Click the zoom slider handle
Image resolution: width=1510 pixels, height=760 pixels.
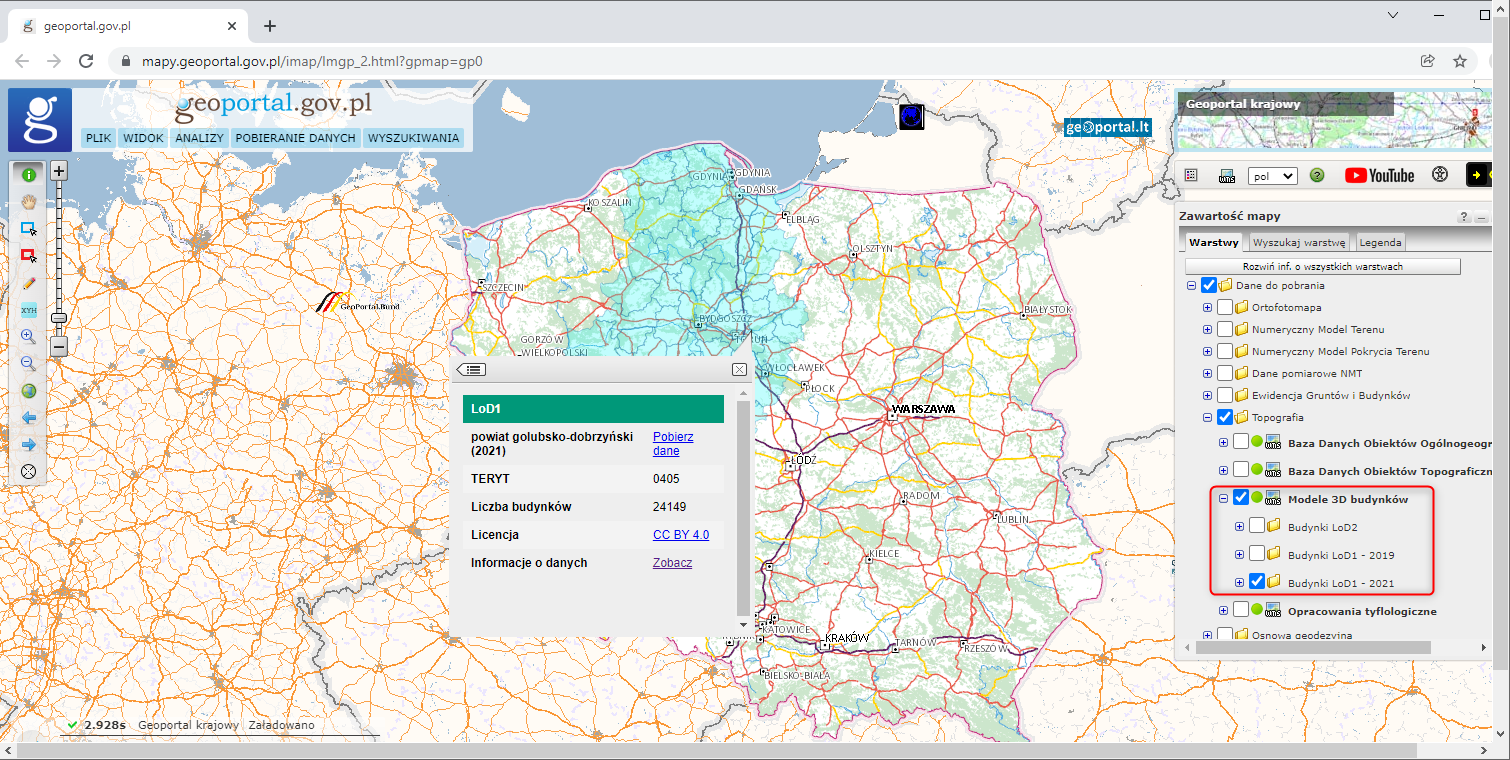tap(59, 318)
